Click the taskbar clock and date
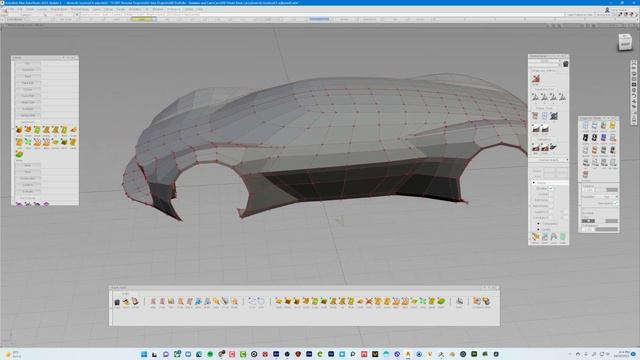The width and height of the screenshot is (640, 360). point(623,354)
